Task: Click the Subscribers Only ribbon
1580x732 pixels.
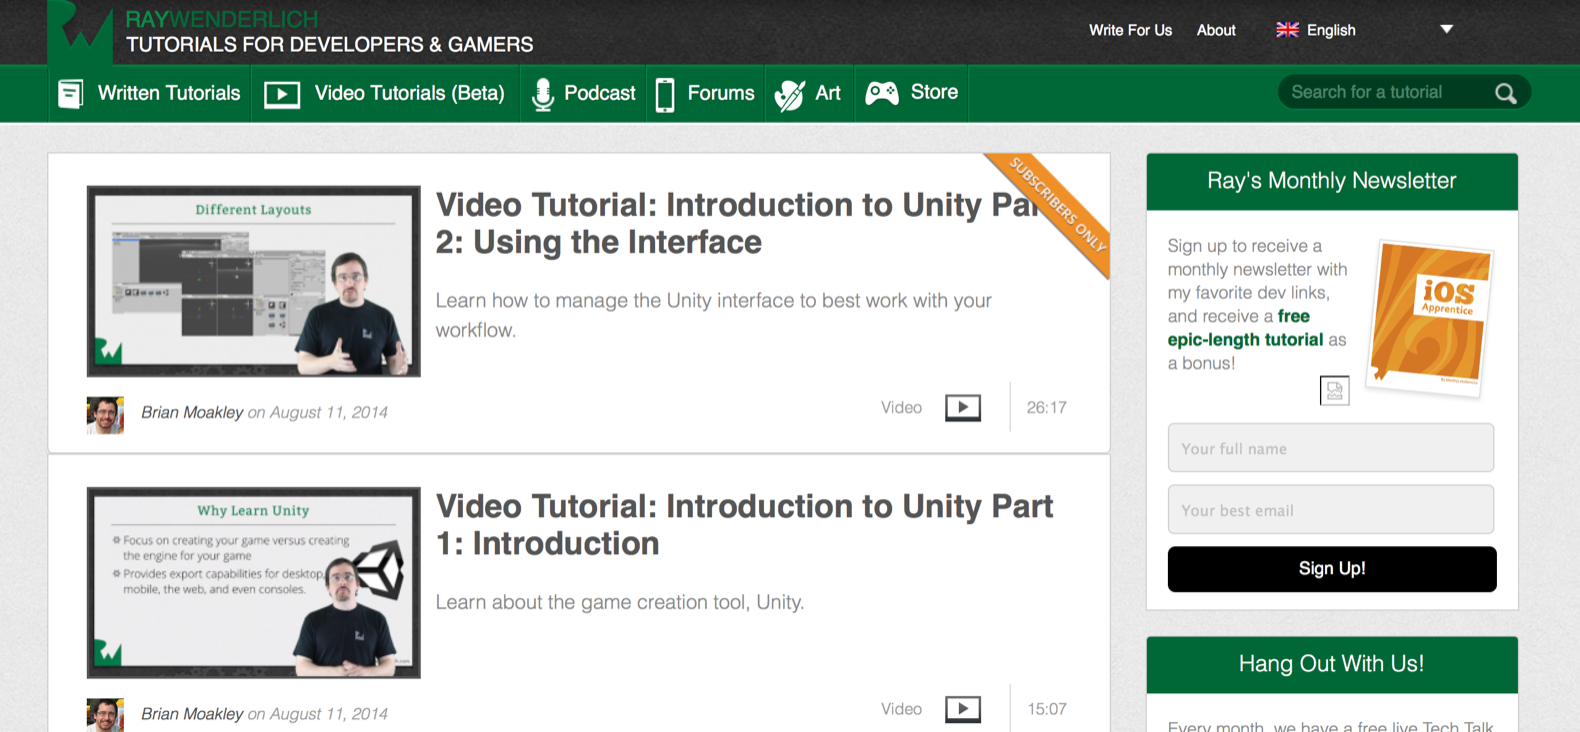Action: [1056, 206]
